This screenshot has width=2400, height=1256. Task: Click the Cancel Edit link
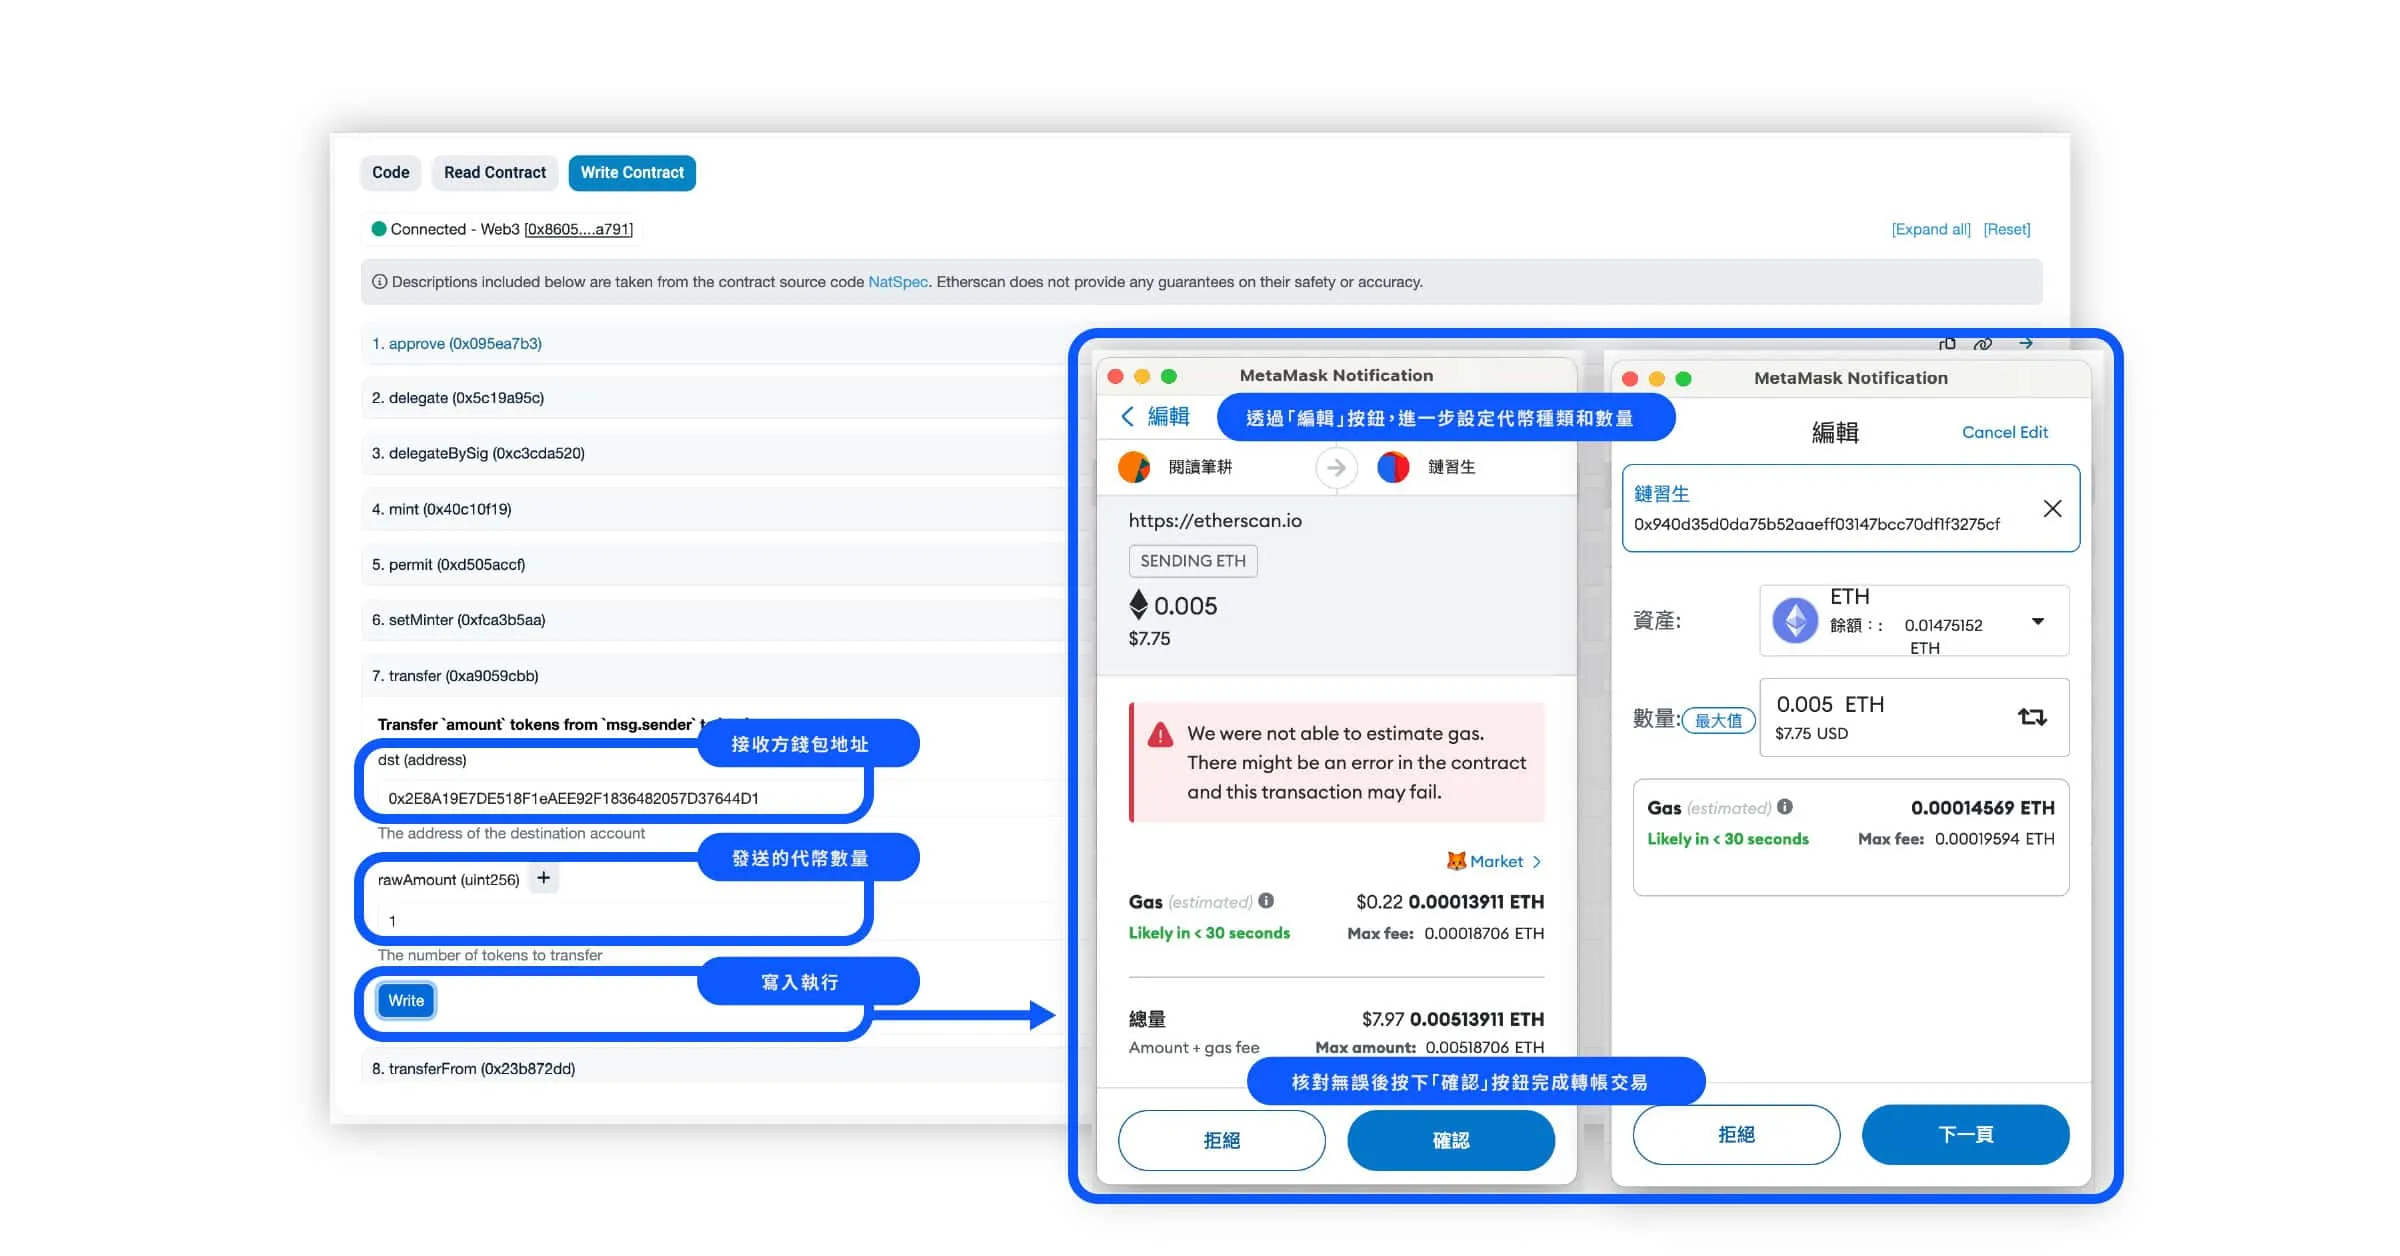tap(2005, 432)
